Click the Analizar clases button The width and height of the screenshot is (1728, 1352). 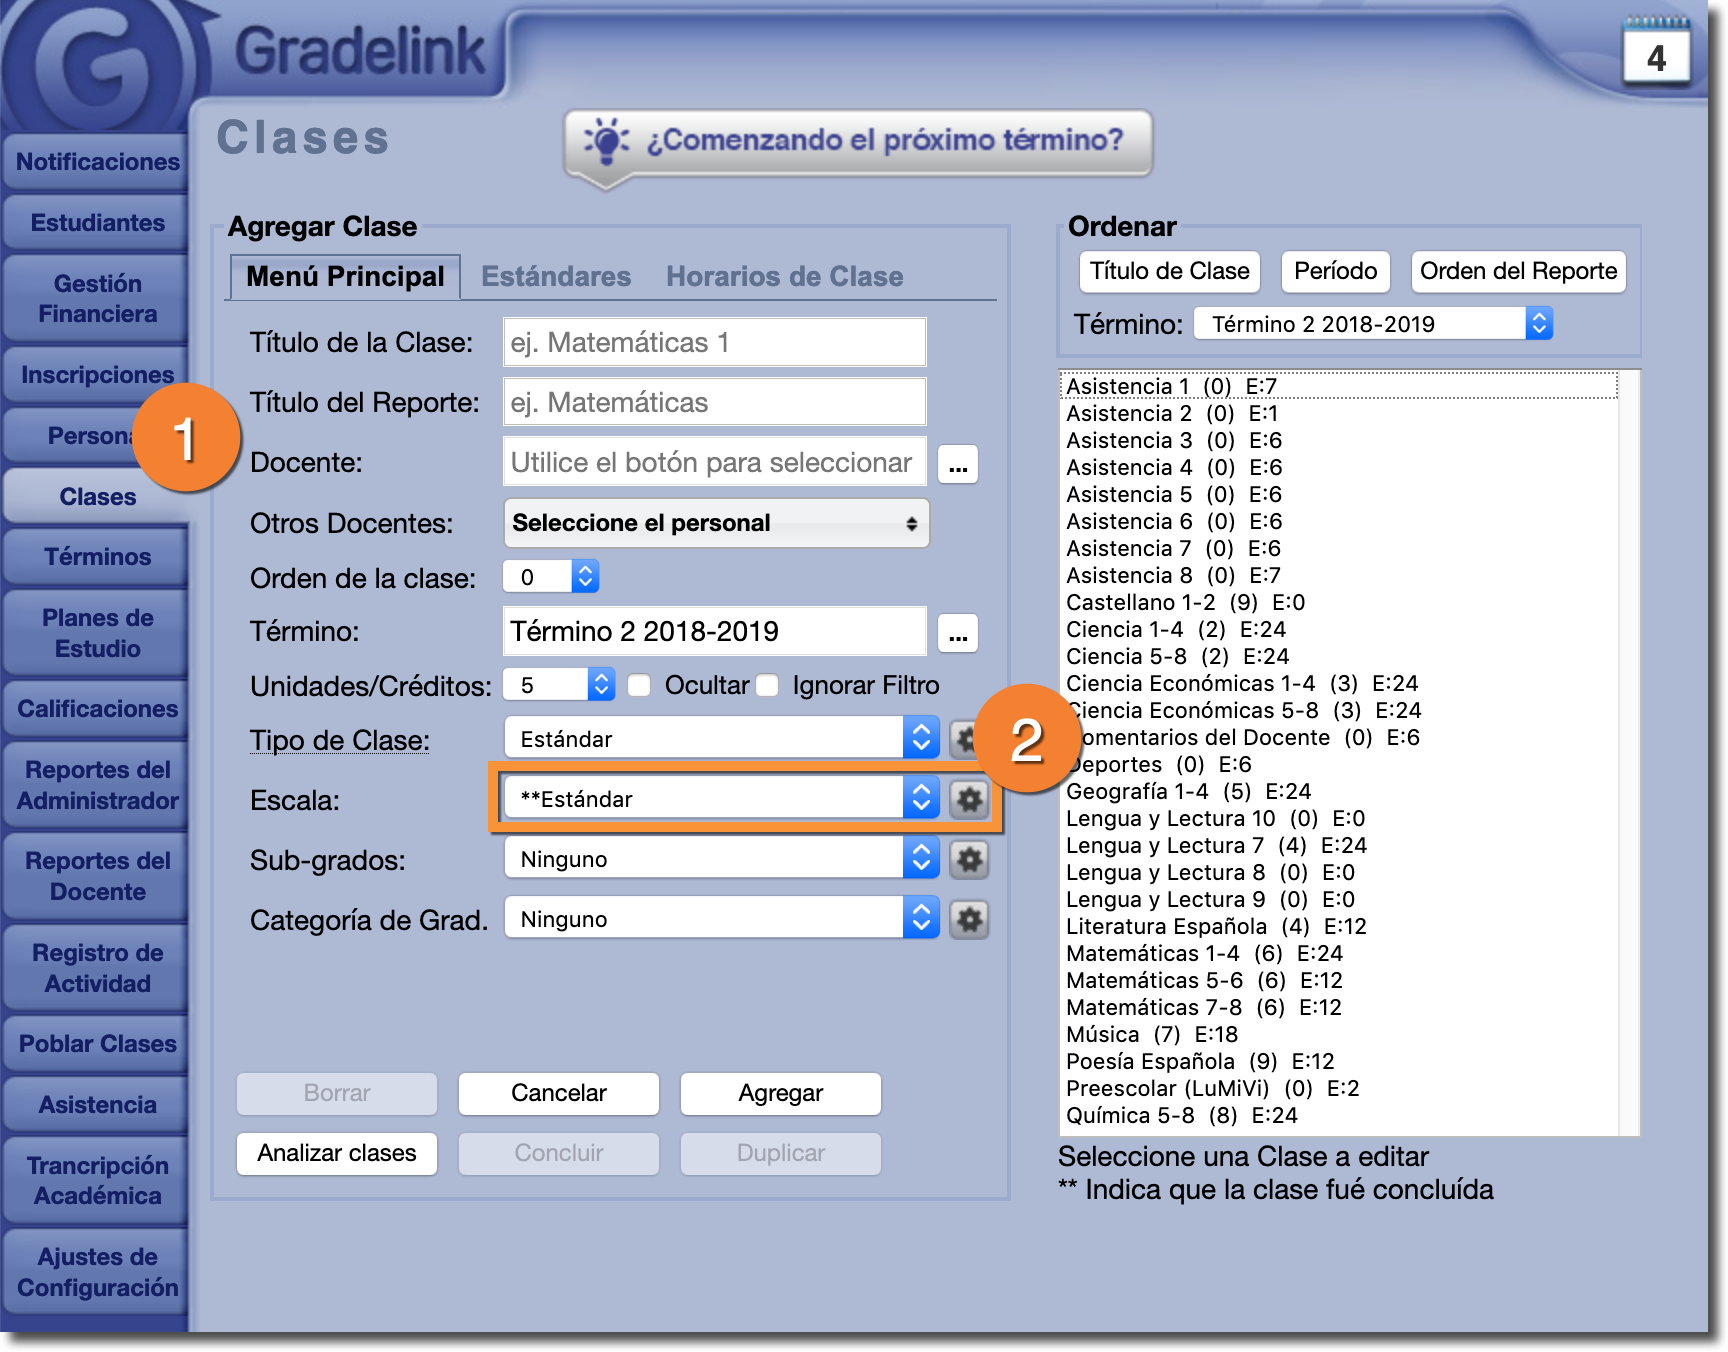(x=337, y=1154)
